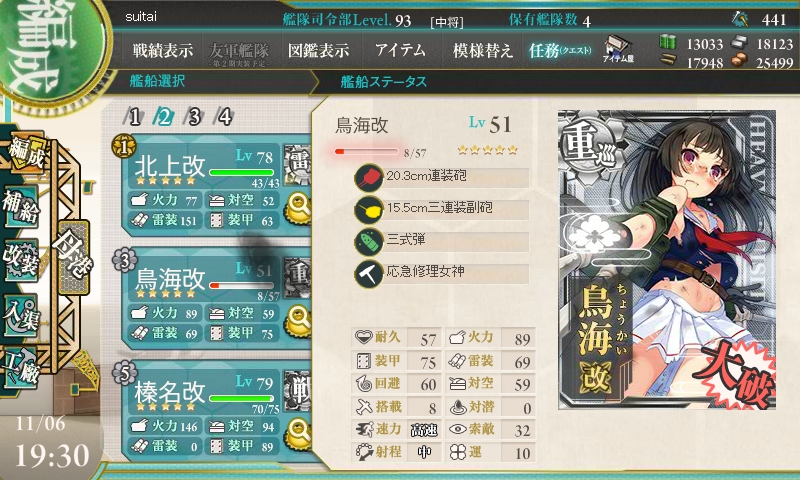This screenshot has height=480, width=800.
Task: Select the 応急修理女神 equipment slot
Action: (x=442, y=273)
